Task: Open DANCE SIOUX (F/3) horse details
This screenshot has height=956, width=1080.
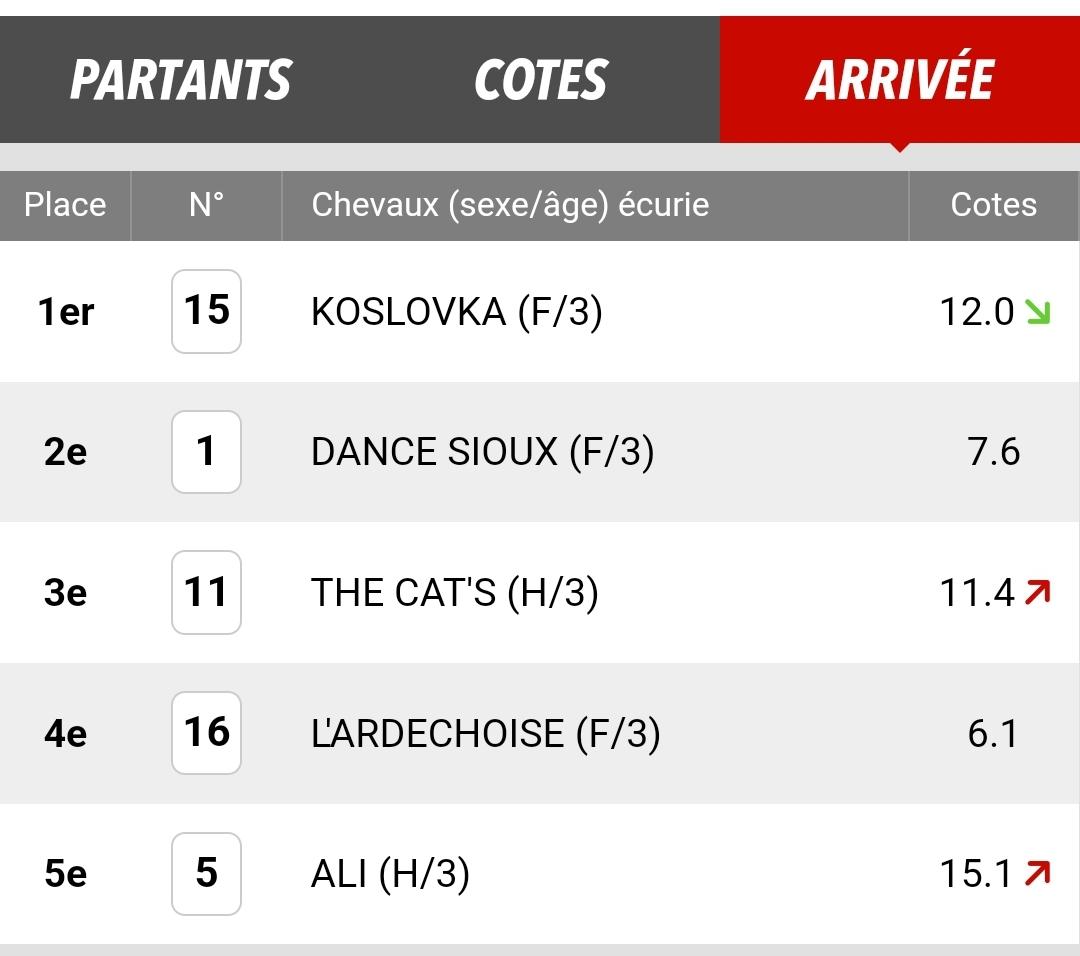Action: pyautogui.click(x=482, y=453)
